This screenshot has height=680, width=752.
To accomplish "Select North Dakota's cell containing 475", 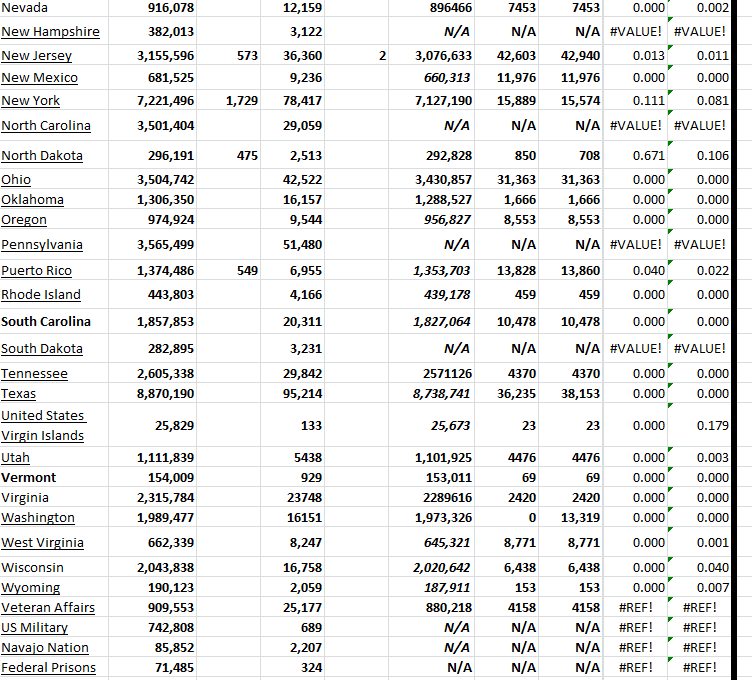I will [x=229, y=156].
